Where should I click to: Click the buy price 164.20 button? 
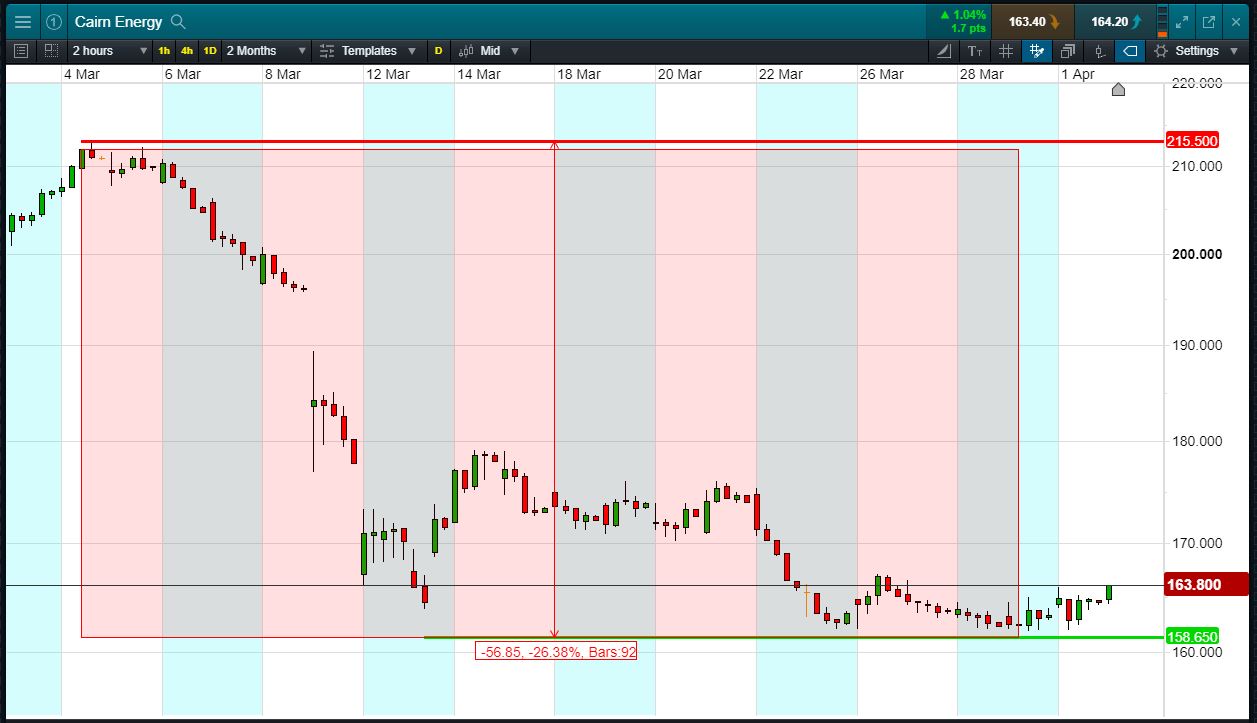(x=1115, y=21)
